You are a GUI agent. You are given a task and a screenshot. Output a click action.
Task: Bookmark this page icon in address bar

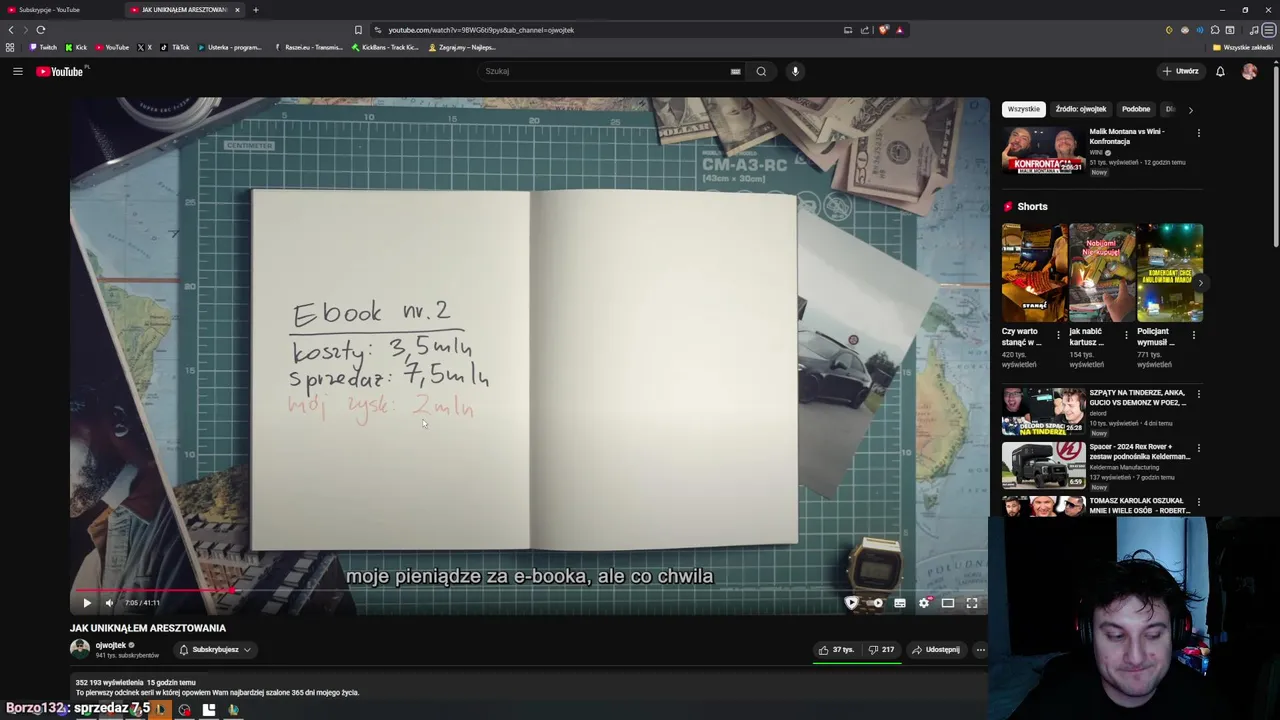coord(358,30)
